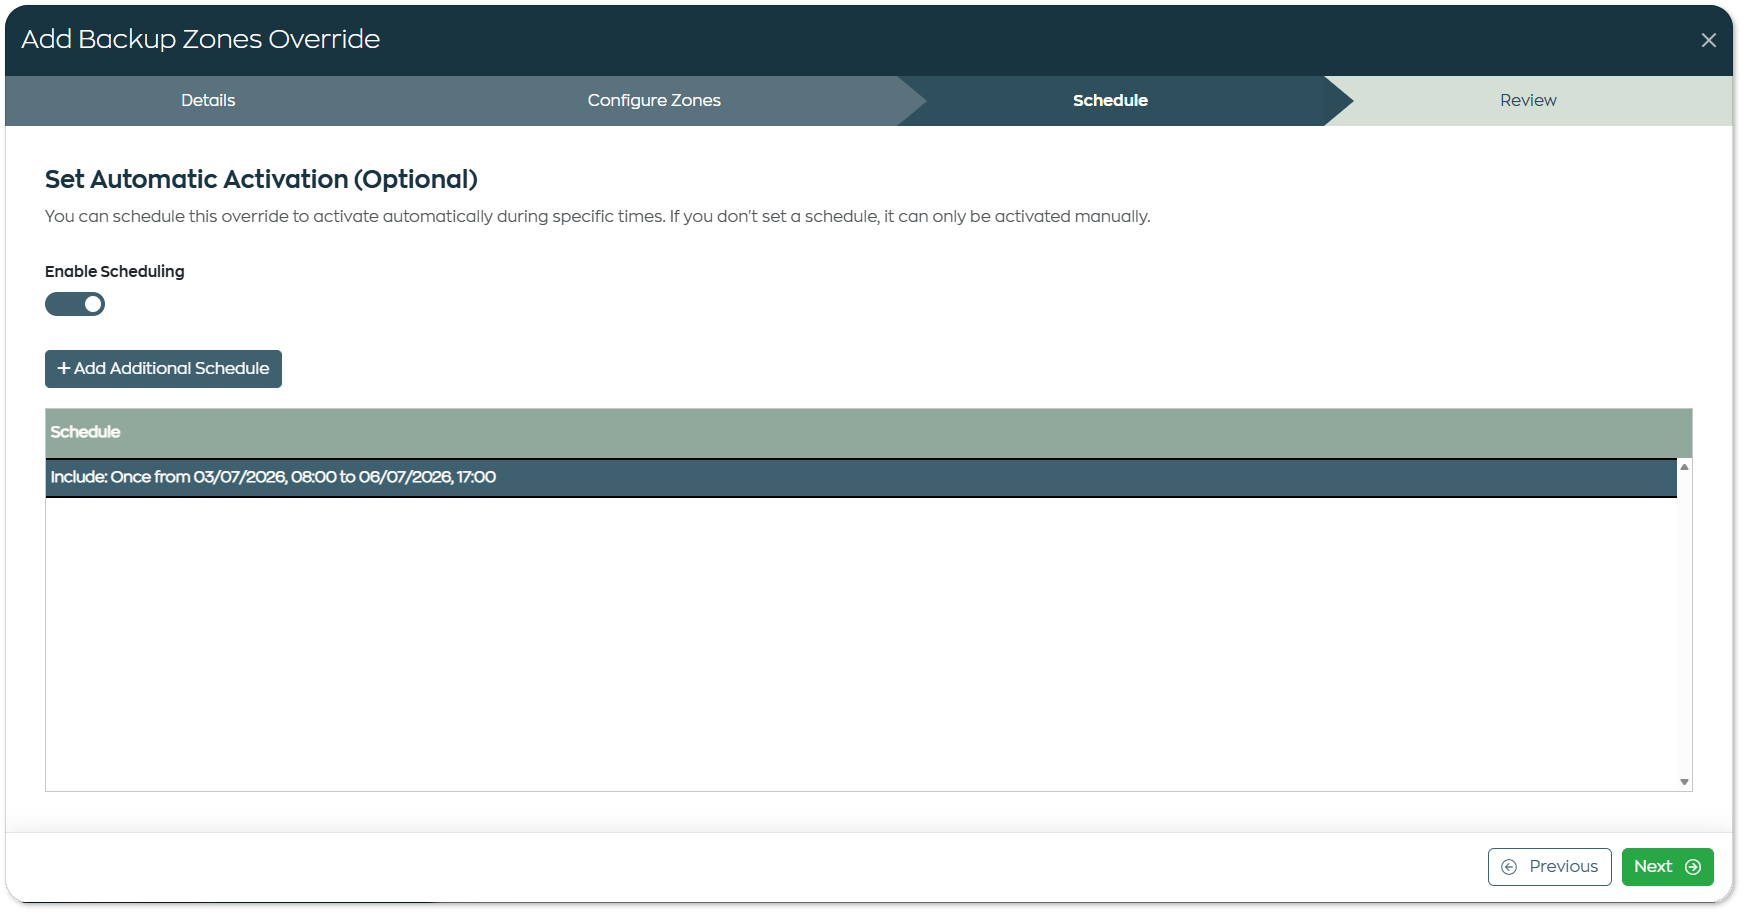Jump to the Review step
The height and width of the screenshot is (913, 1743).
[x=1528, y=100]
